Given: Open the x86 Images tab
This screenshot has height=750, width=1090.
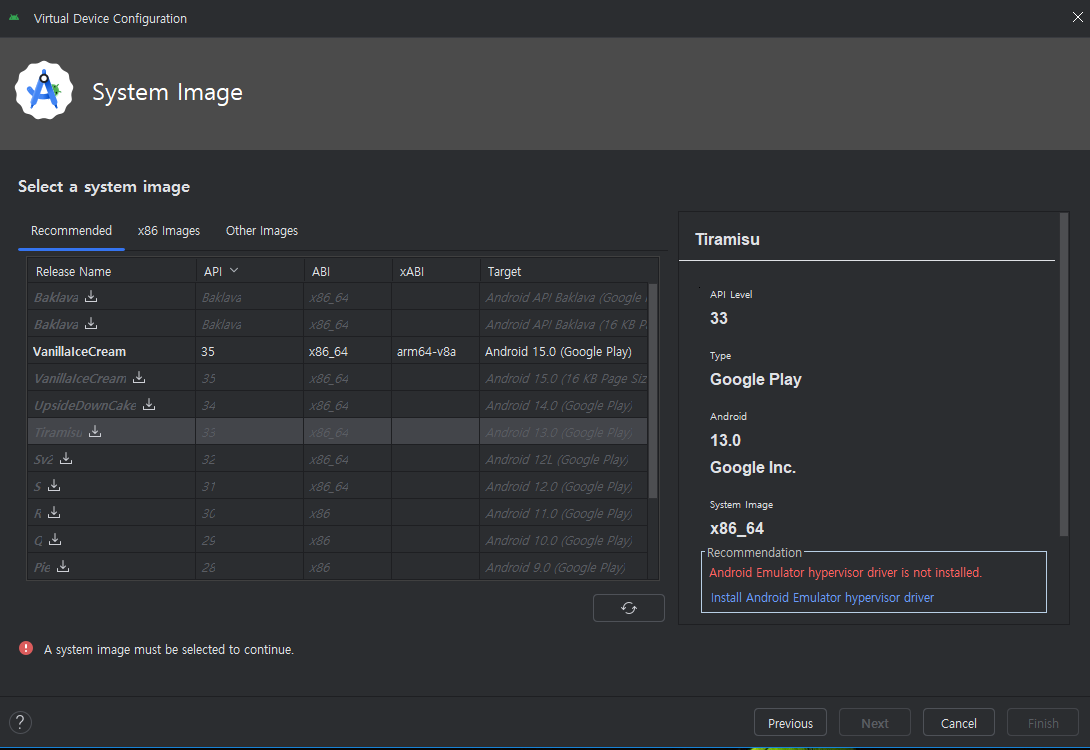Looking at the screenshot, I should [169, 231].
